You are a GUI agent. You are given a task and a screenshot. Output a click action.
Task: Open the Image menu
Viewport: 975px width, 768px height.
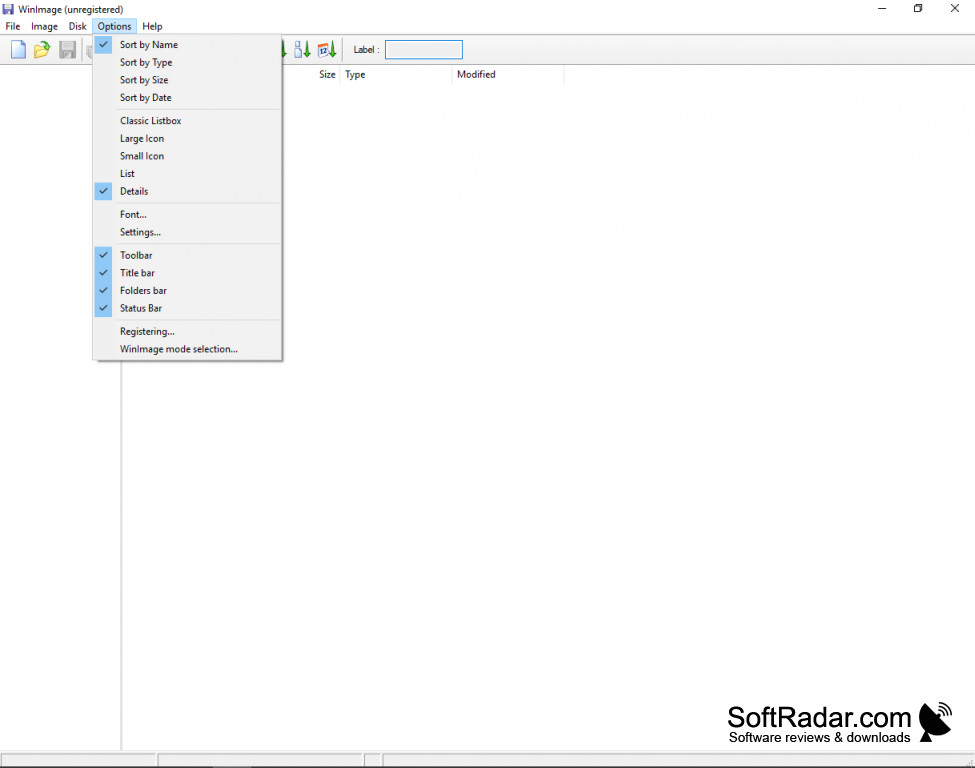click(x=44, y=26)
